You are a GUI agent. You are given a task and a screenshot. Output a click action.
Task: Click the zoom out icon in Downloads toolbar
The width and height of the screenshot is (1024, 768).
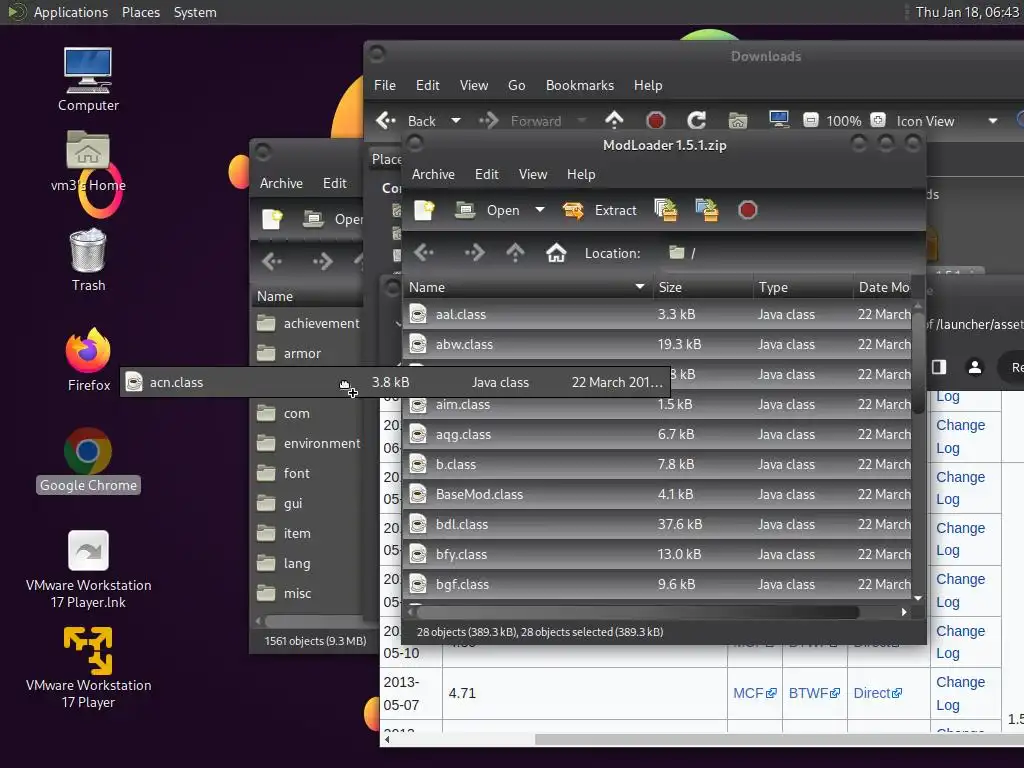[810, 120]
